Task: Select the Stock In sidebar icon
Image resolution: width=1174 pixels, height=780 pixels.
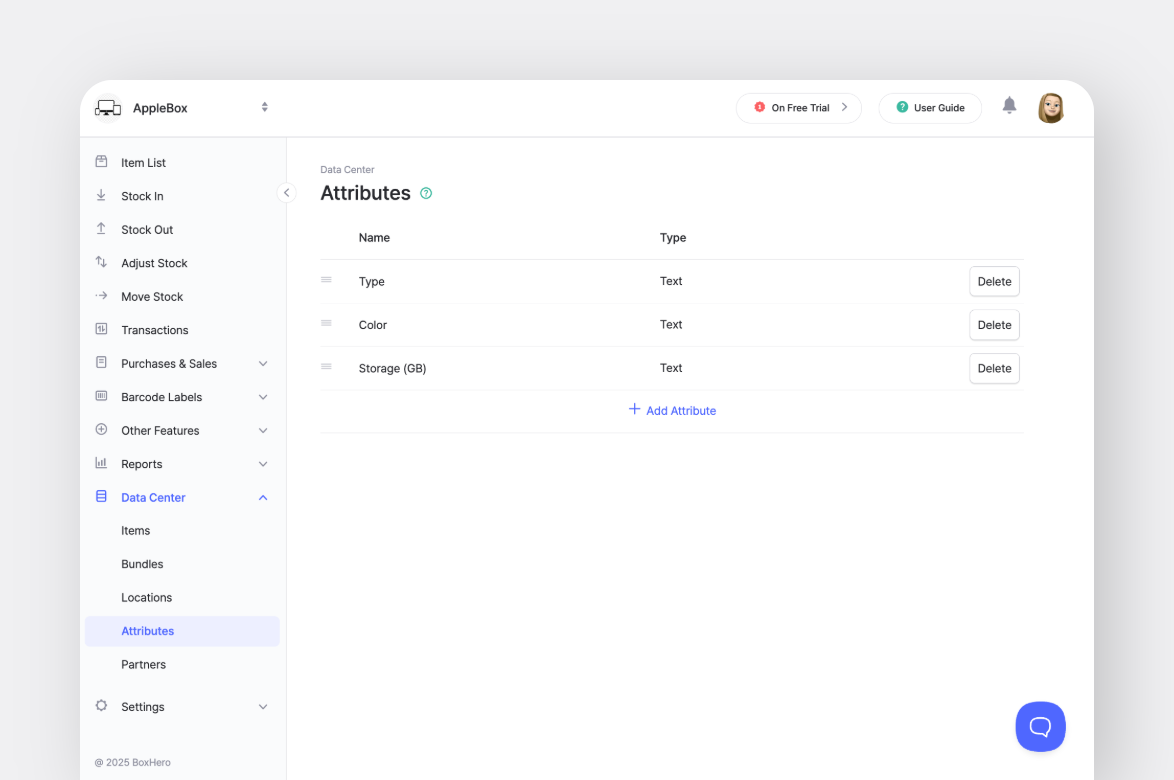Action: tap(101, 196)
